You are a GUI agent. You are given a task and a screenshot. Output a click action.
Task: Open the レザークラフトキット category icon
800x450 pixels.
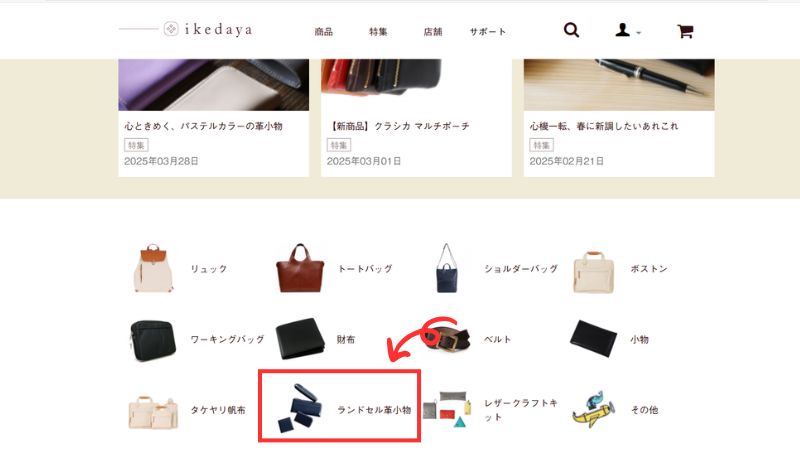coord(447,409)
